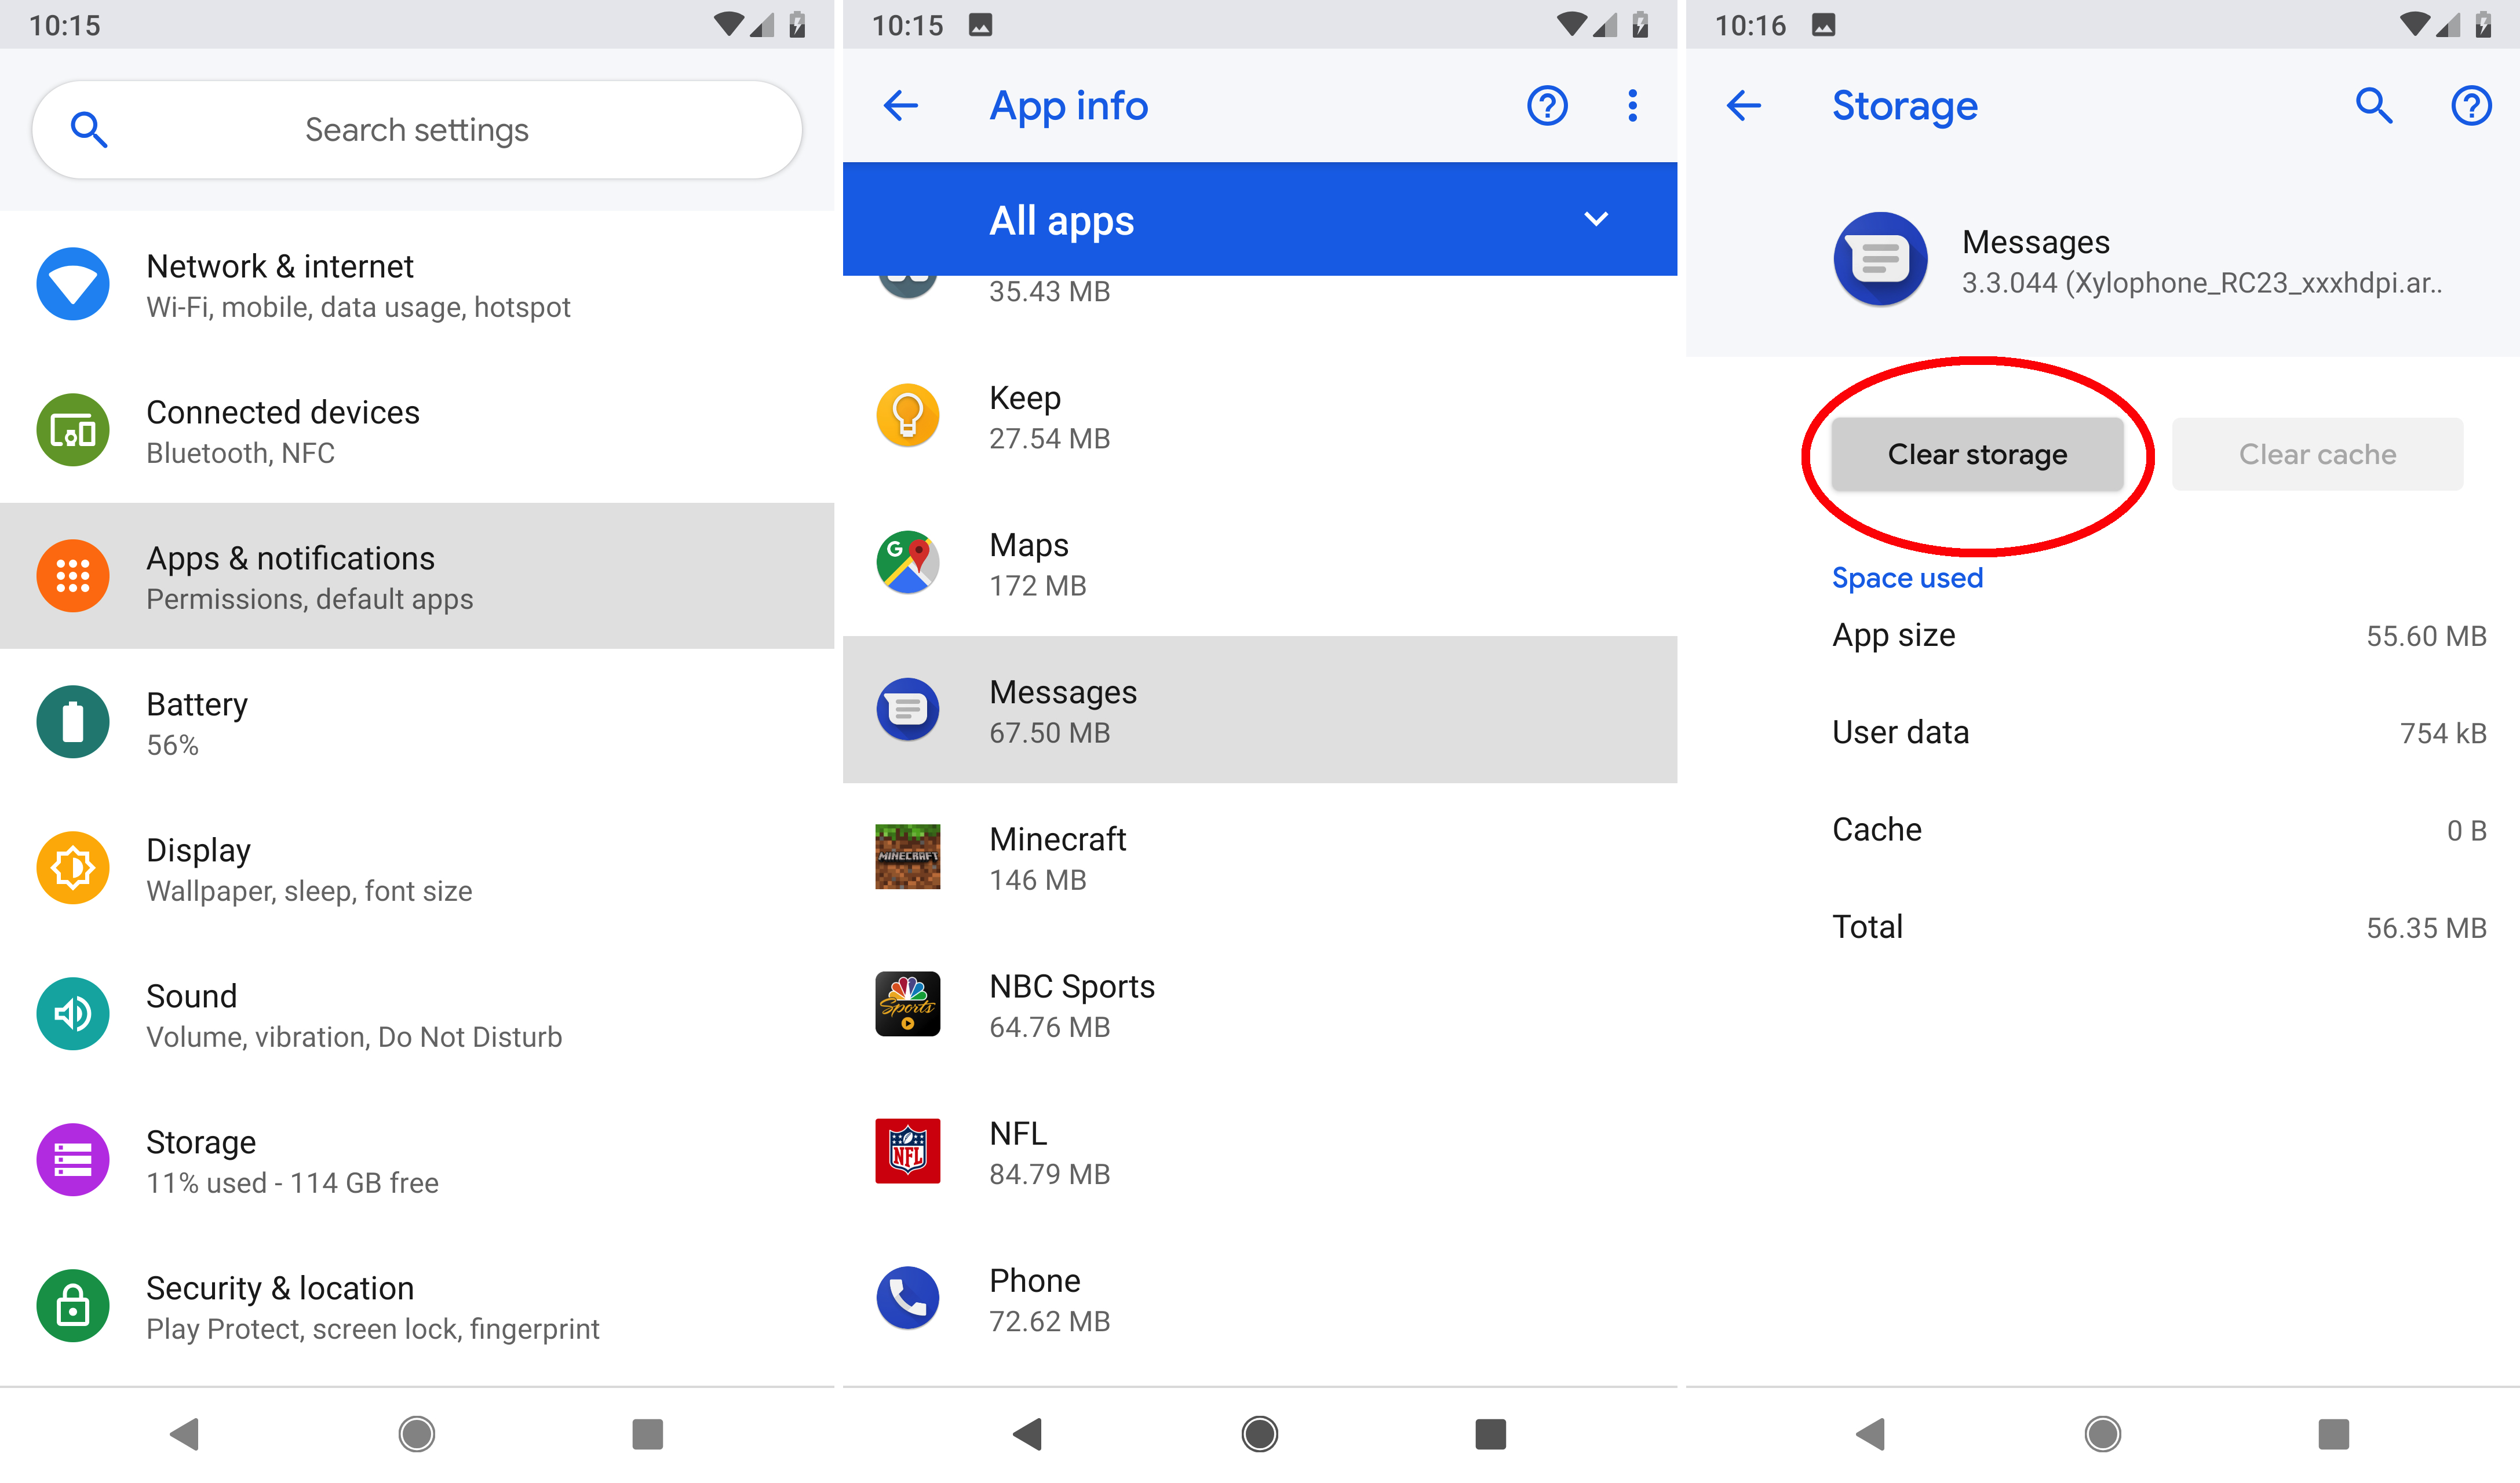Open NBC Sports app info
The image size is (2520, 1483).
tap(1260, 1005)
